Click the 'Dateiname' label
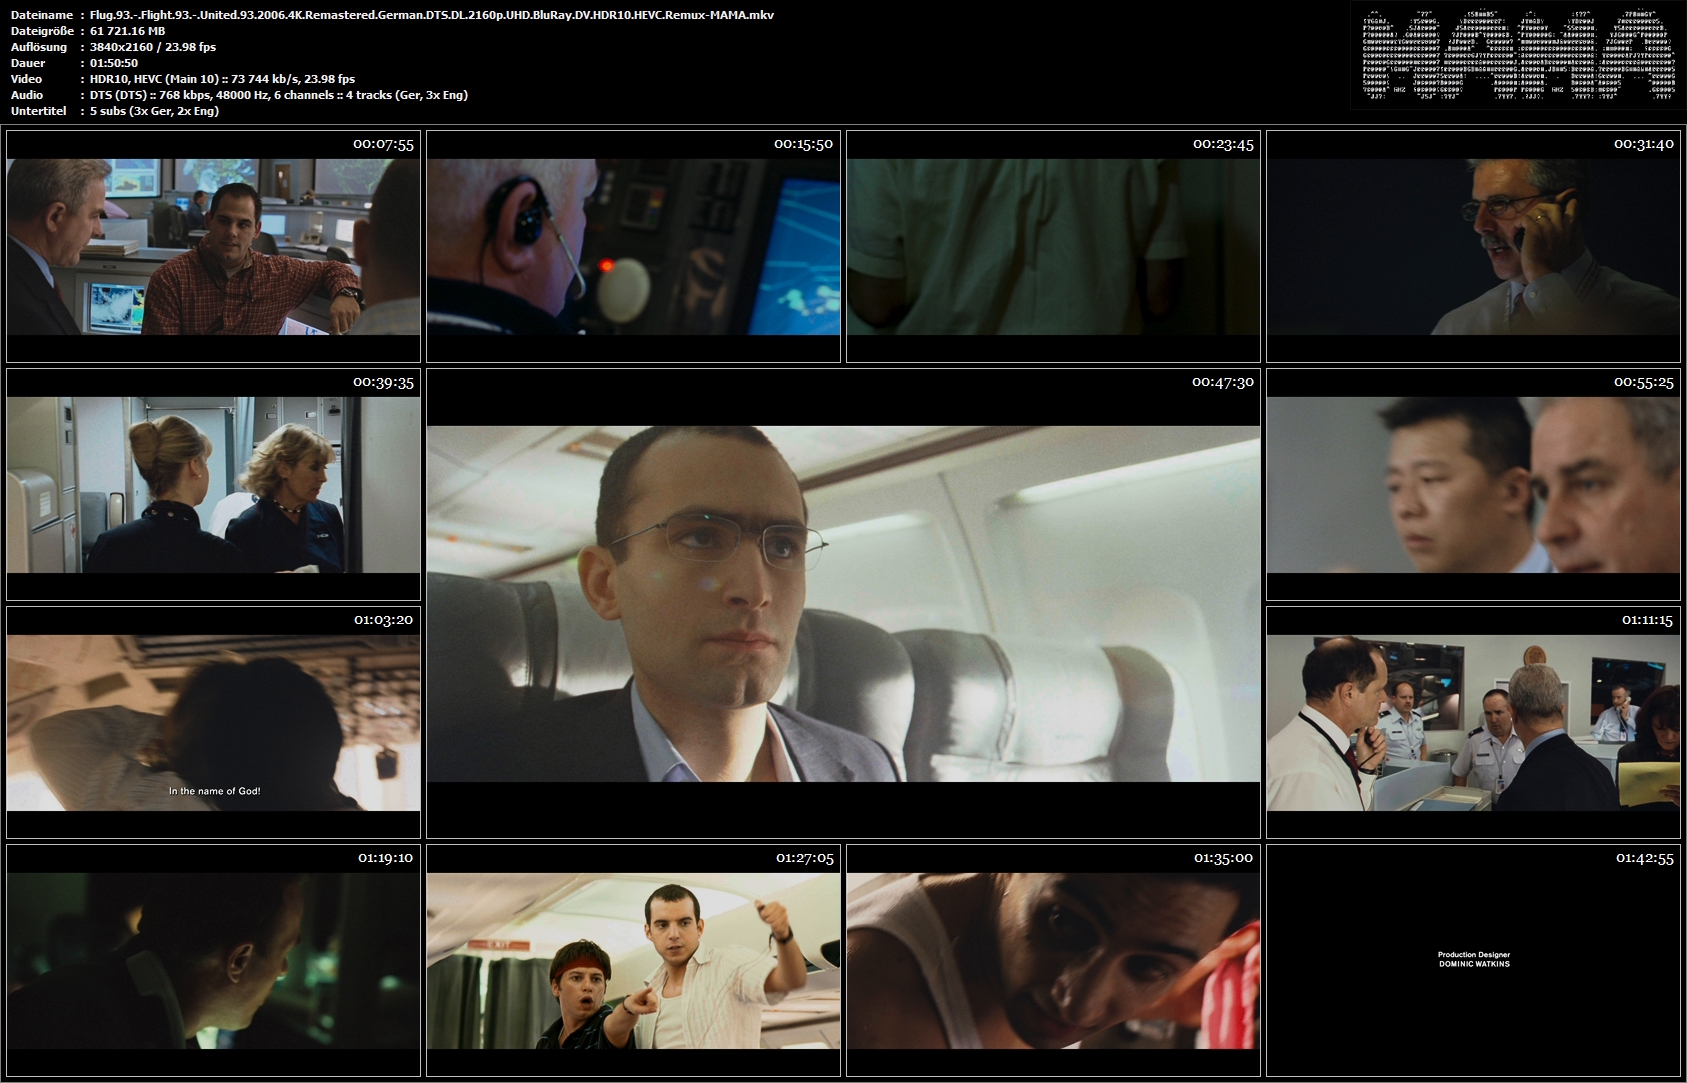The width and height of the screenshot is (1687, 1083). (42, 15)
